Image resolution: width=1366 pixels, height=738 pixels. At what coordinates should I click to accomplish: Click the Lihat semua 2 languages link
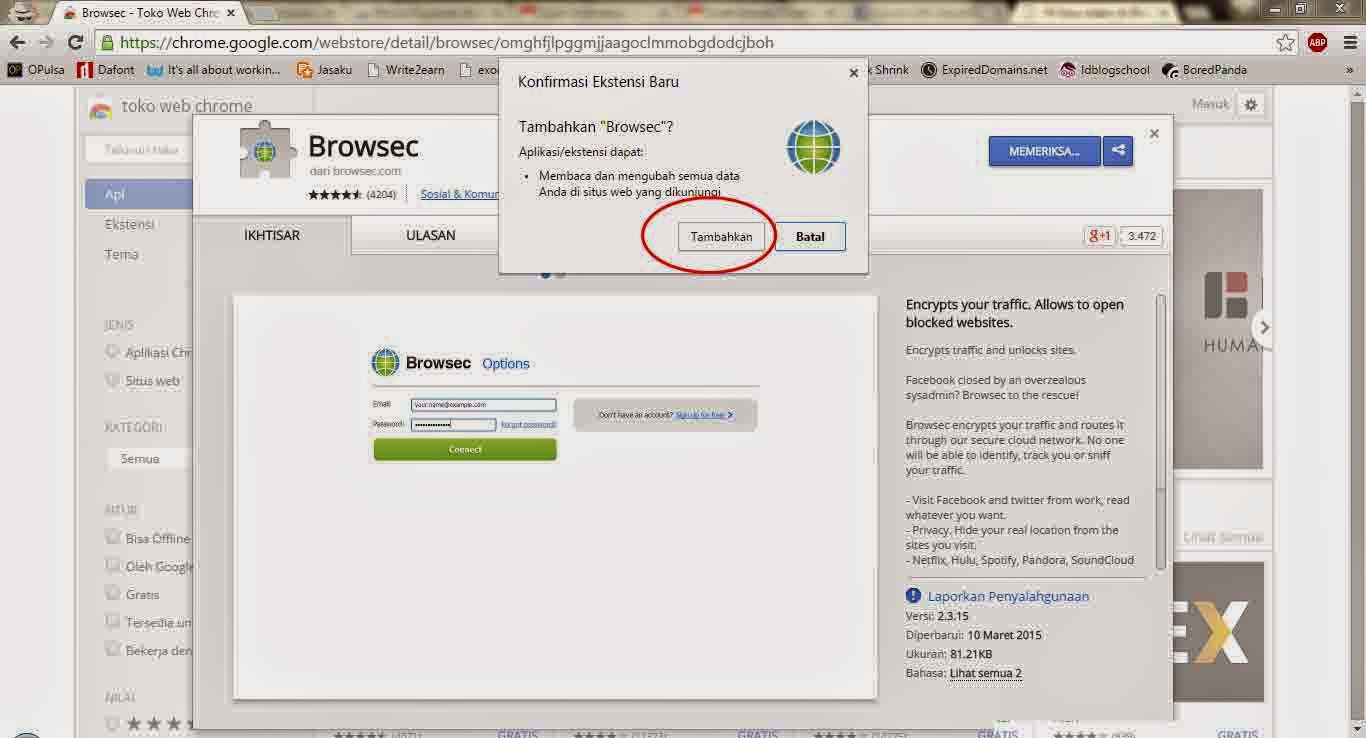coord(986,673)
